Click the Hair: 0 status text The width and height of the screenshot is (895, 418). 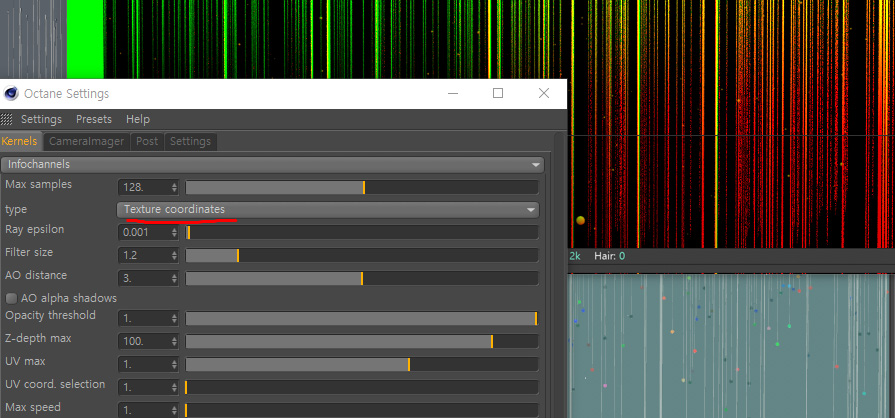coord(609,256)
